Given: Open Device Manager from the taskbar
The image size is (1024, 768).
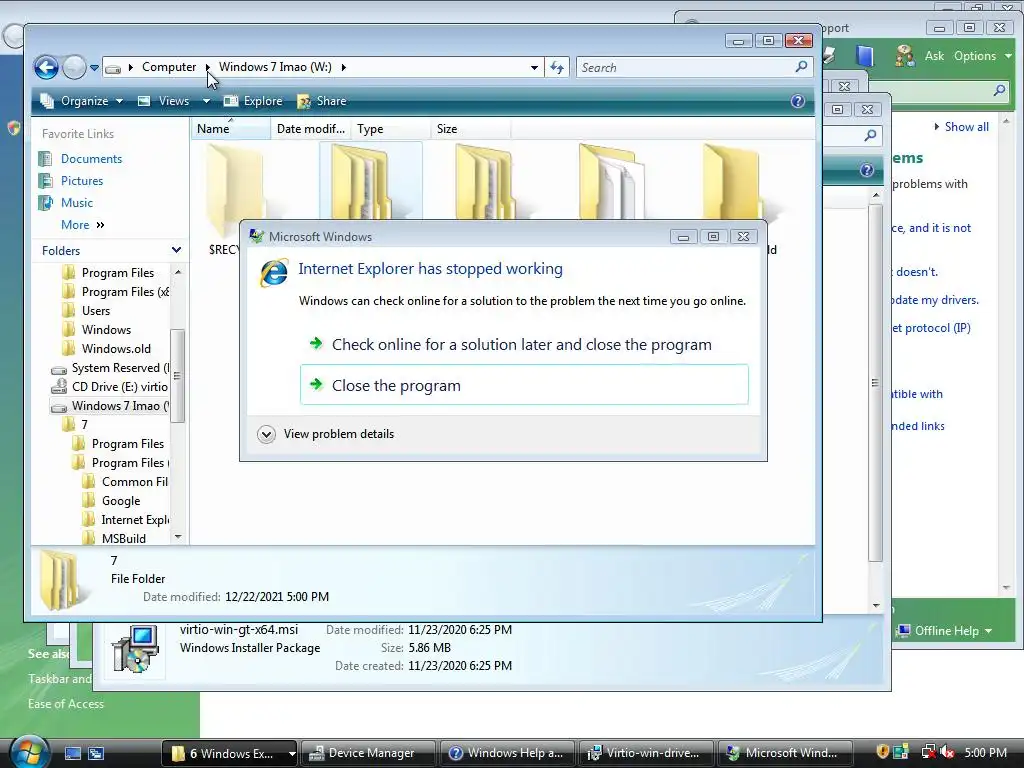Looking at the screenshot, I should coord(369,754).
